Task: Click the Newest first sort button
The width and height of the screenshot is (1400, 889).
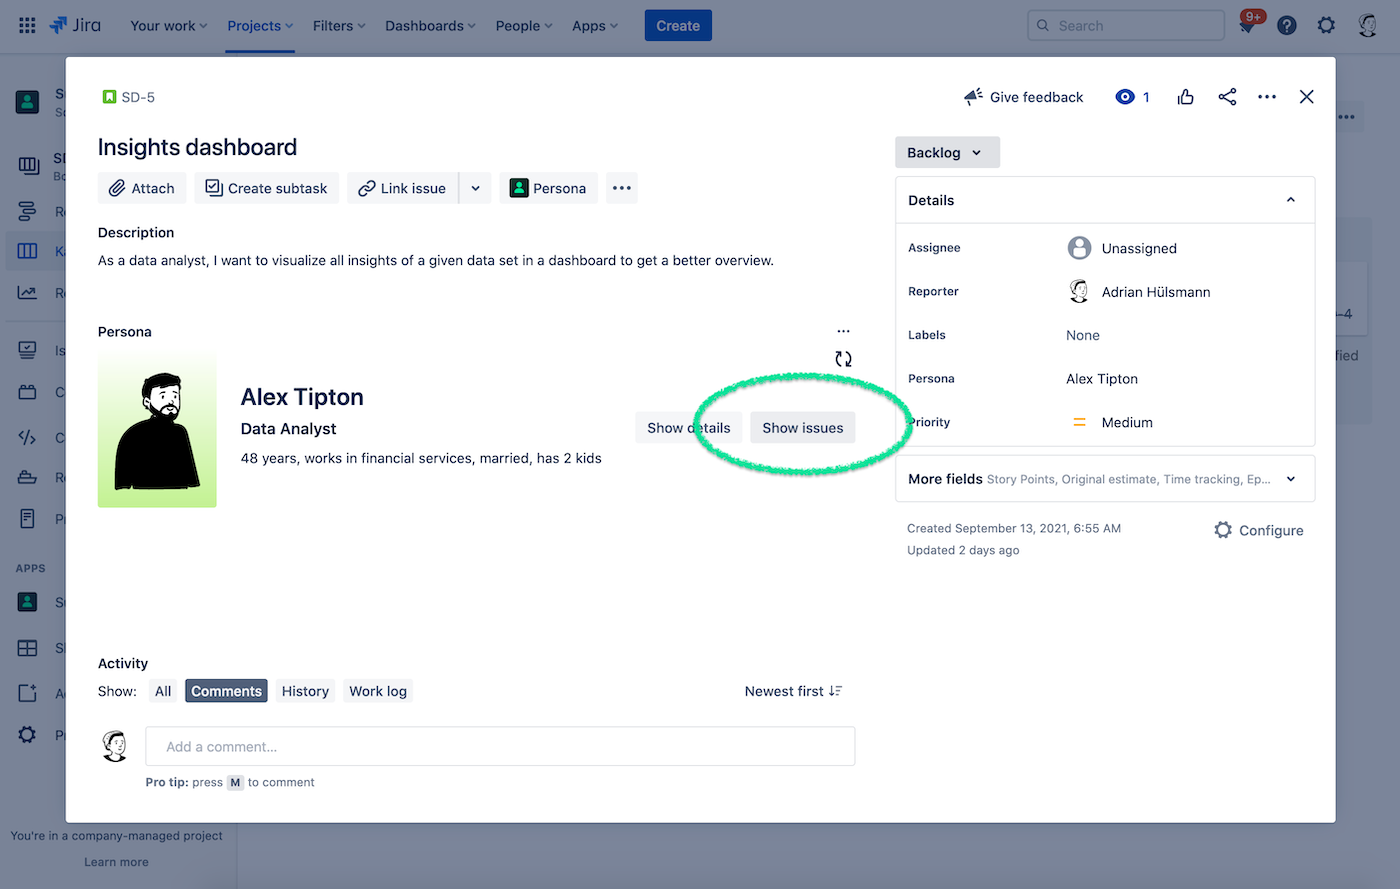Action: [x=794, y=691]
